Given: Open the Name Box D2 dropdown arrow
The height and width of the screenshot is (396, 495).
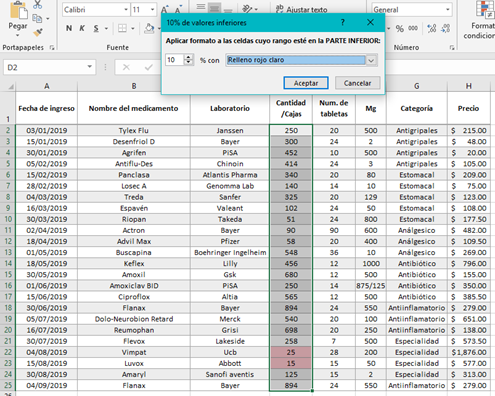Looking at the screenshot, I should click(89, 67).
